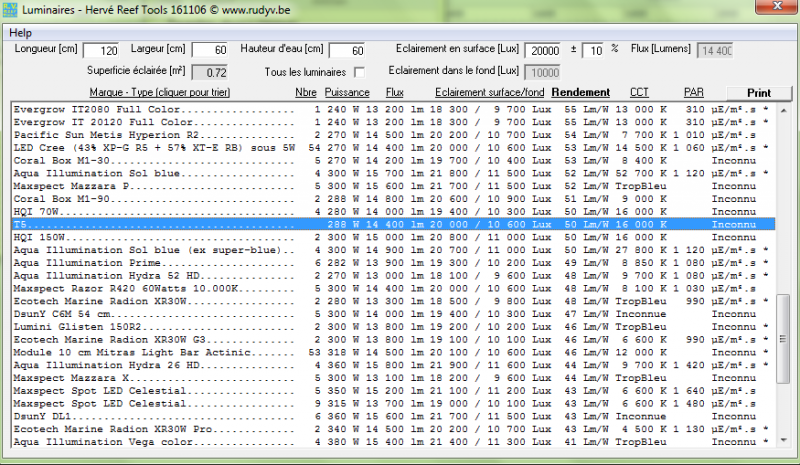Click the Longueur [cm] input field

101,51
